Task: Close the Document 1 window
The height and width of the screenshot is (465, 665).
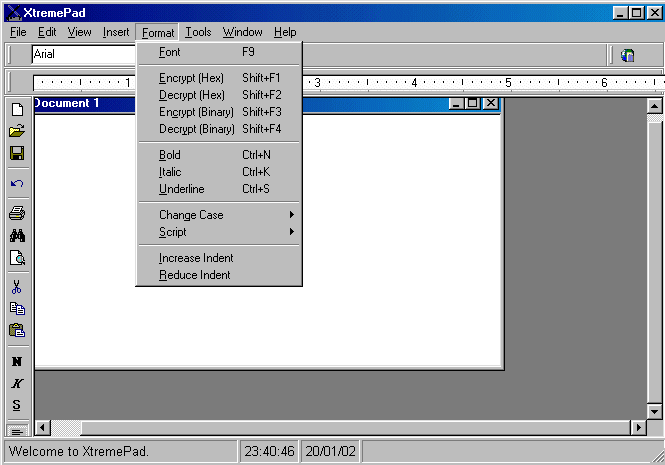Action: (491, 103)
